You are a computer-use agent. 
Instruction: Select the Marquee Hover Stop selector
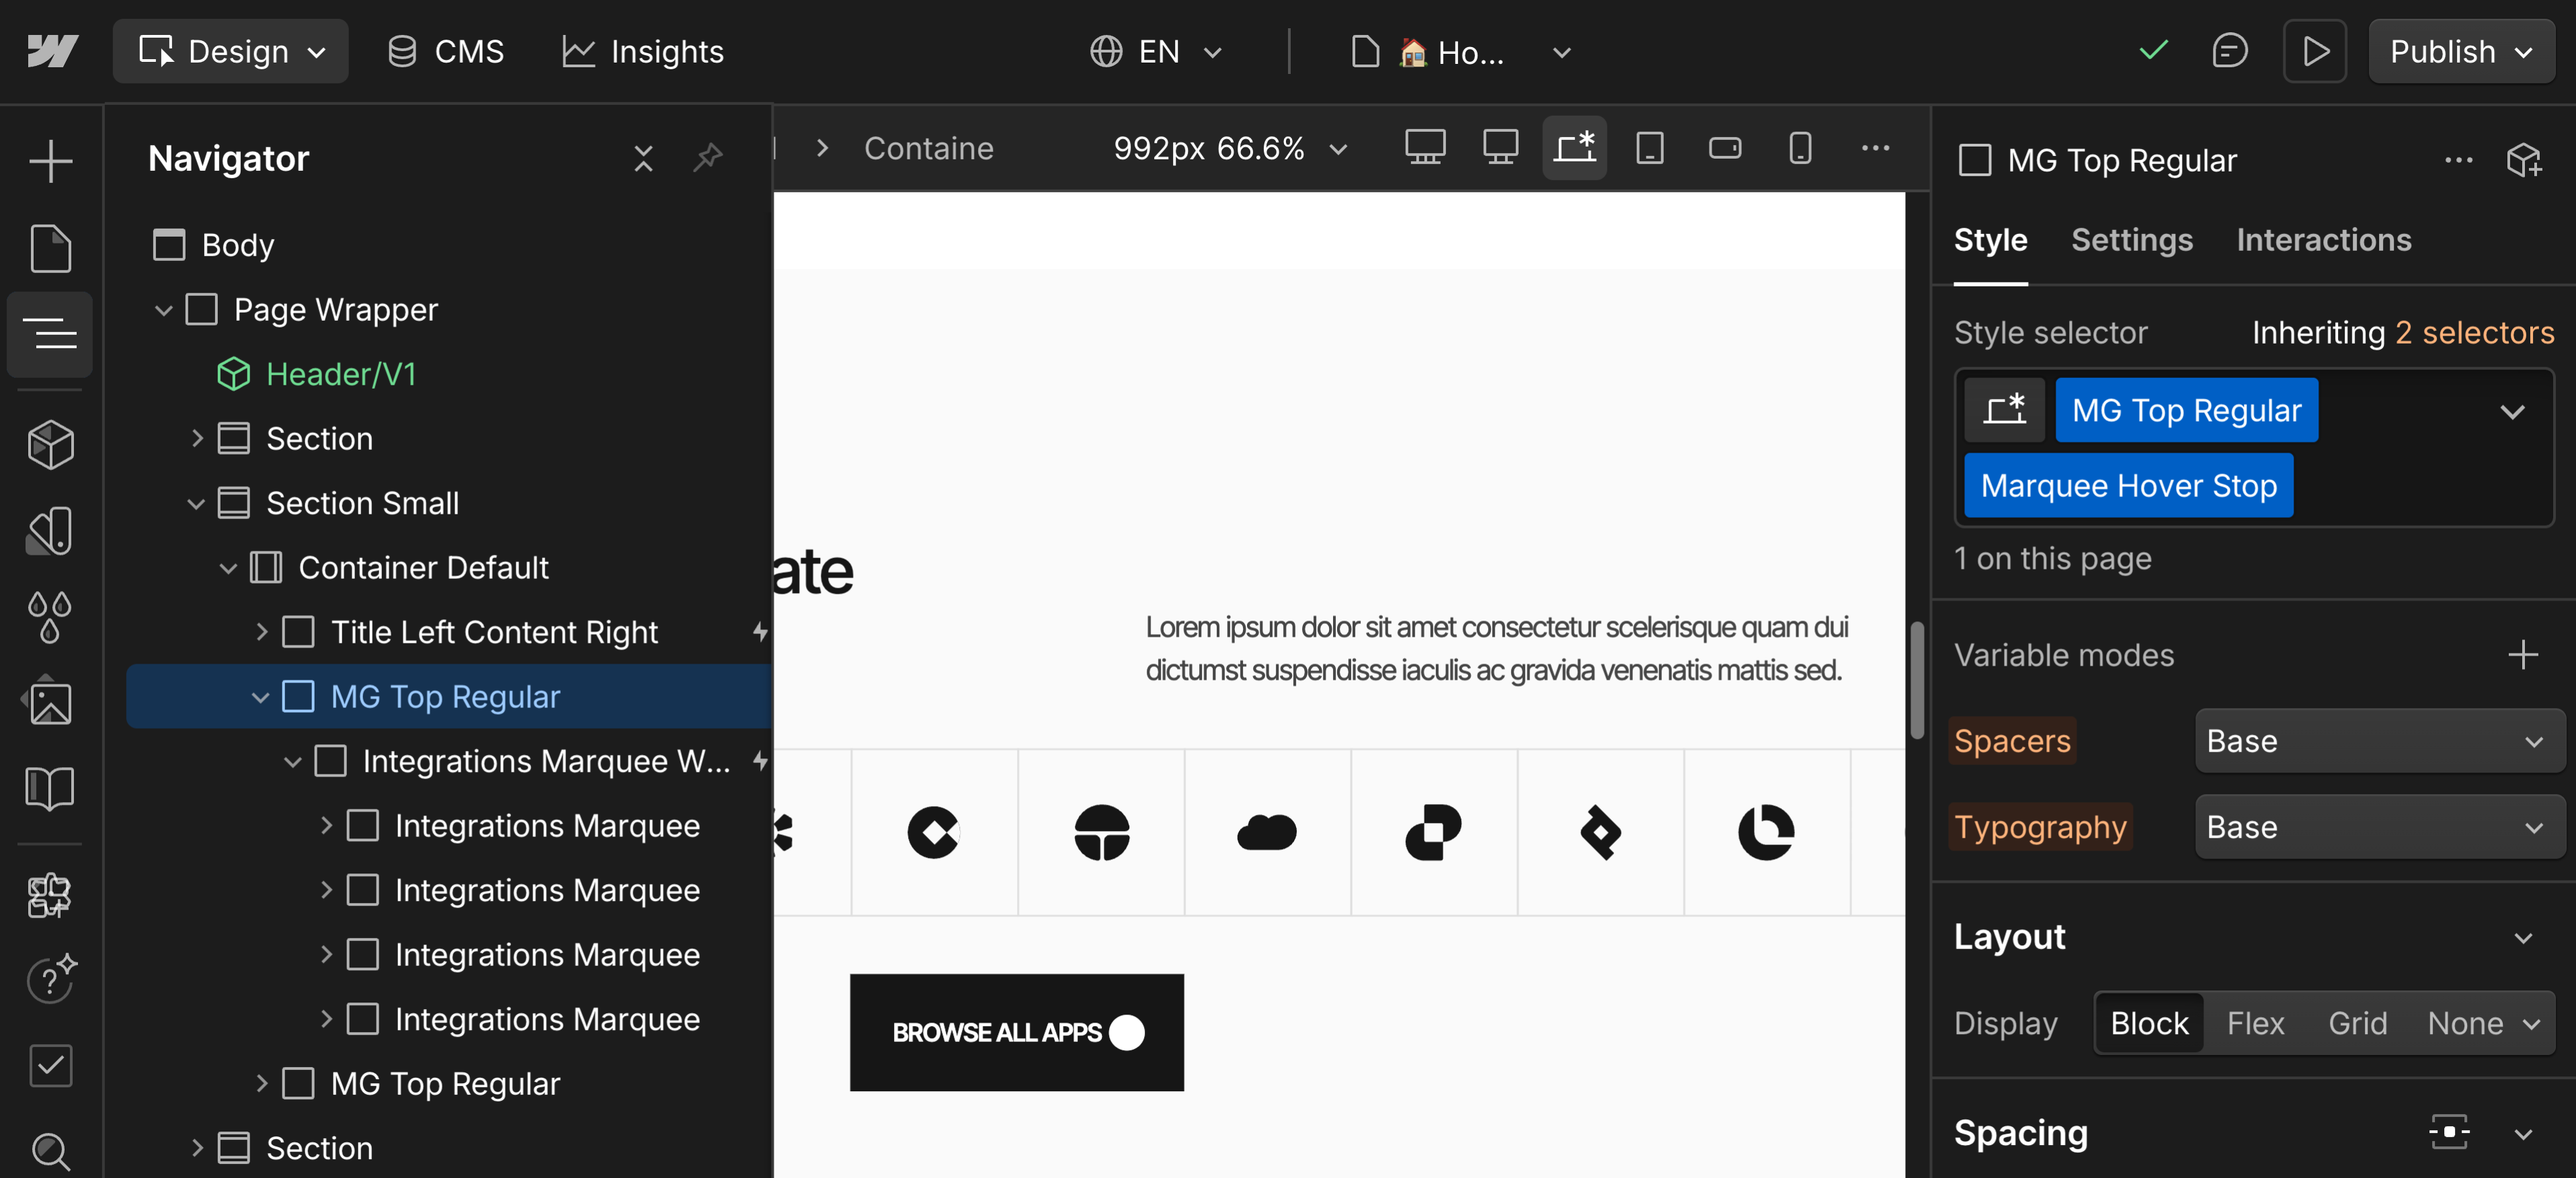coord(2128,486)
